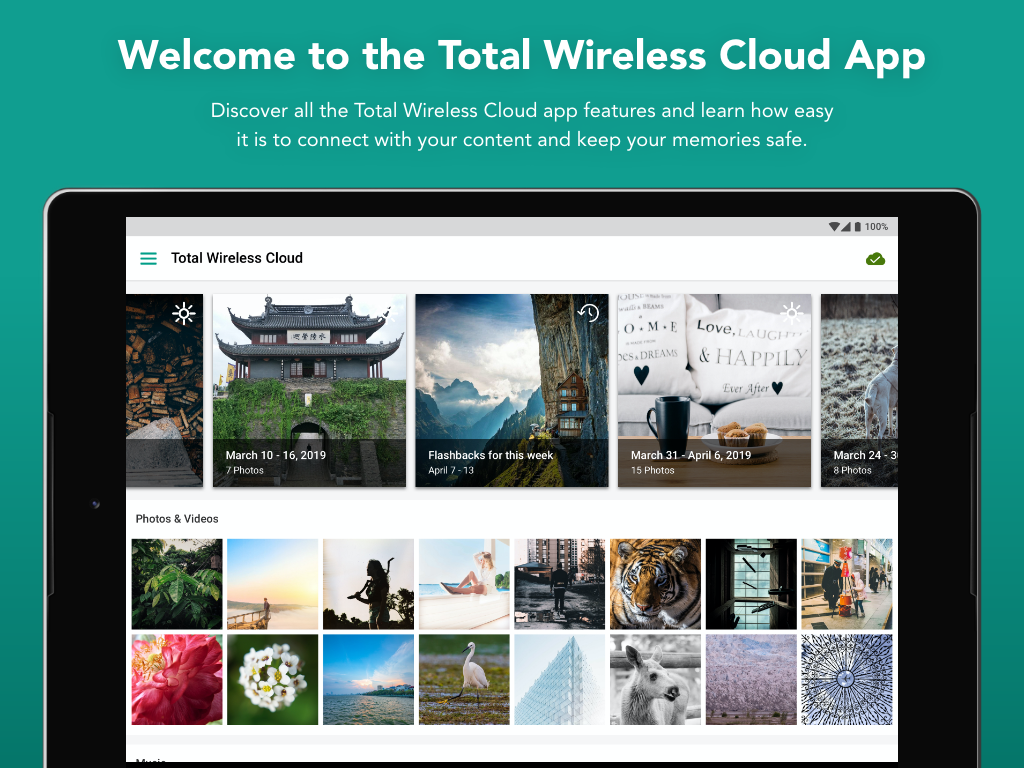Open the black and white kangaroo photo
This screenshot has height=768, width=1024.
point(655,679)
